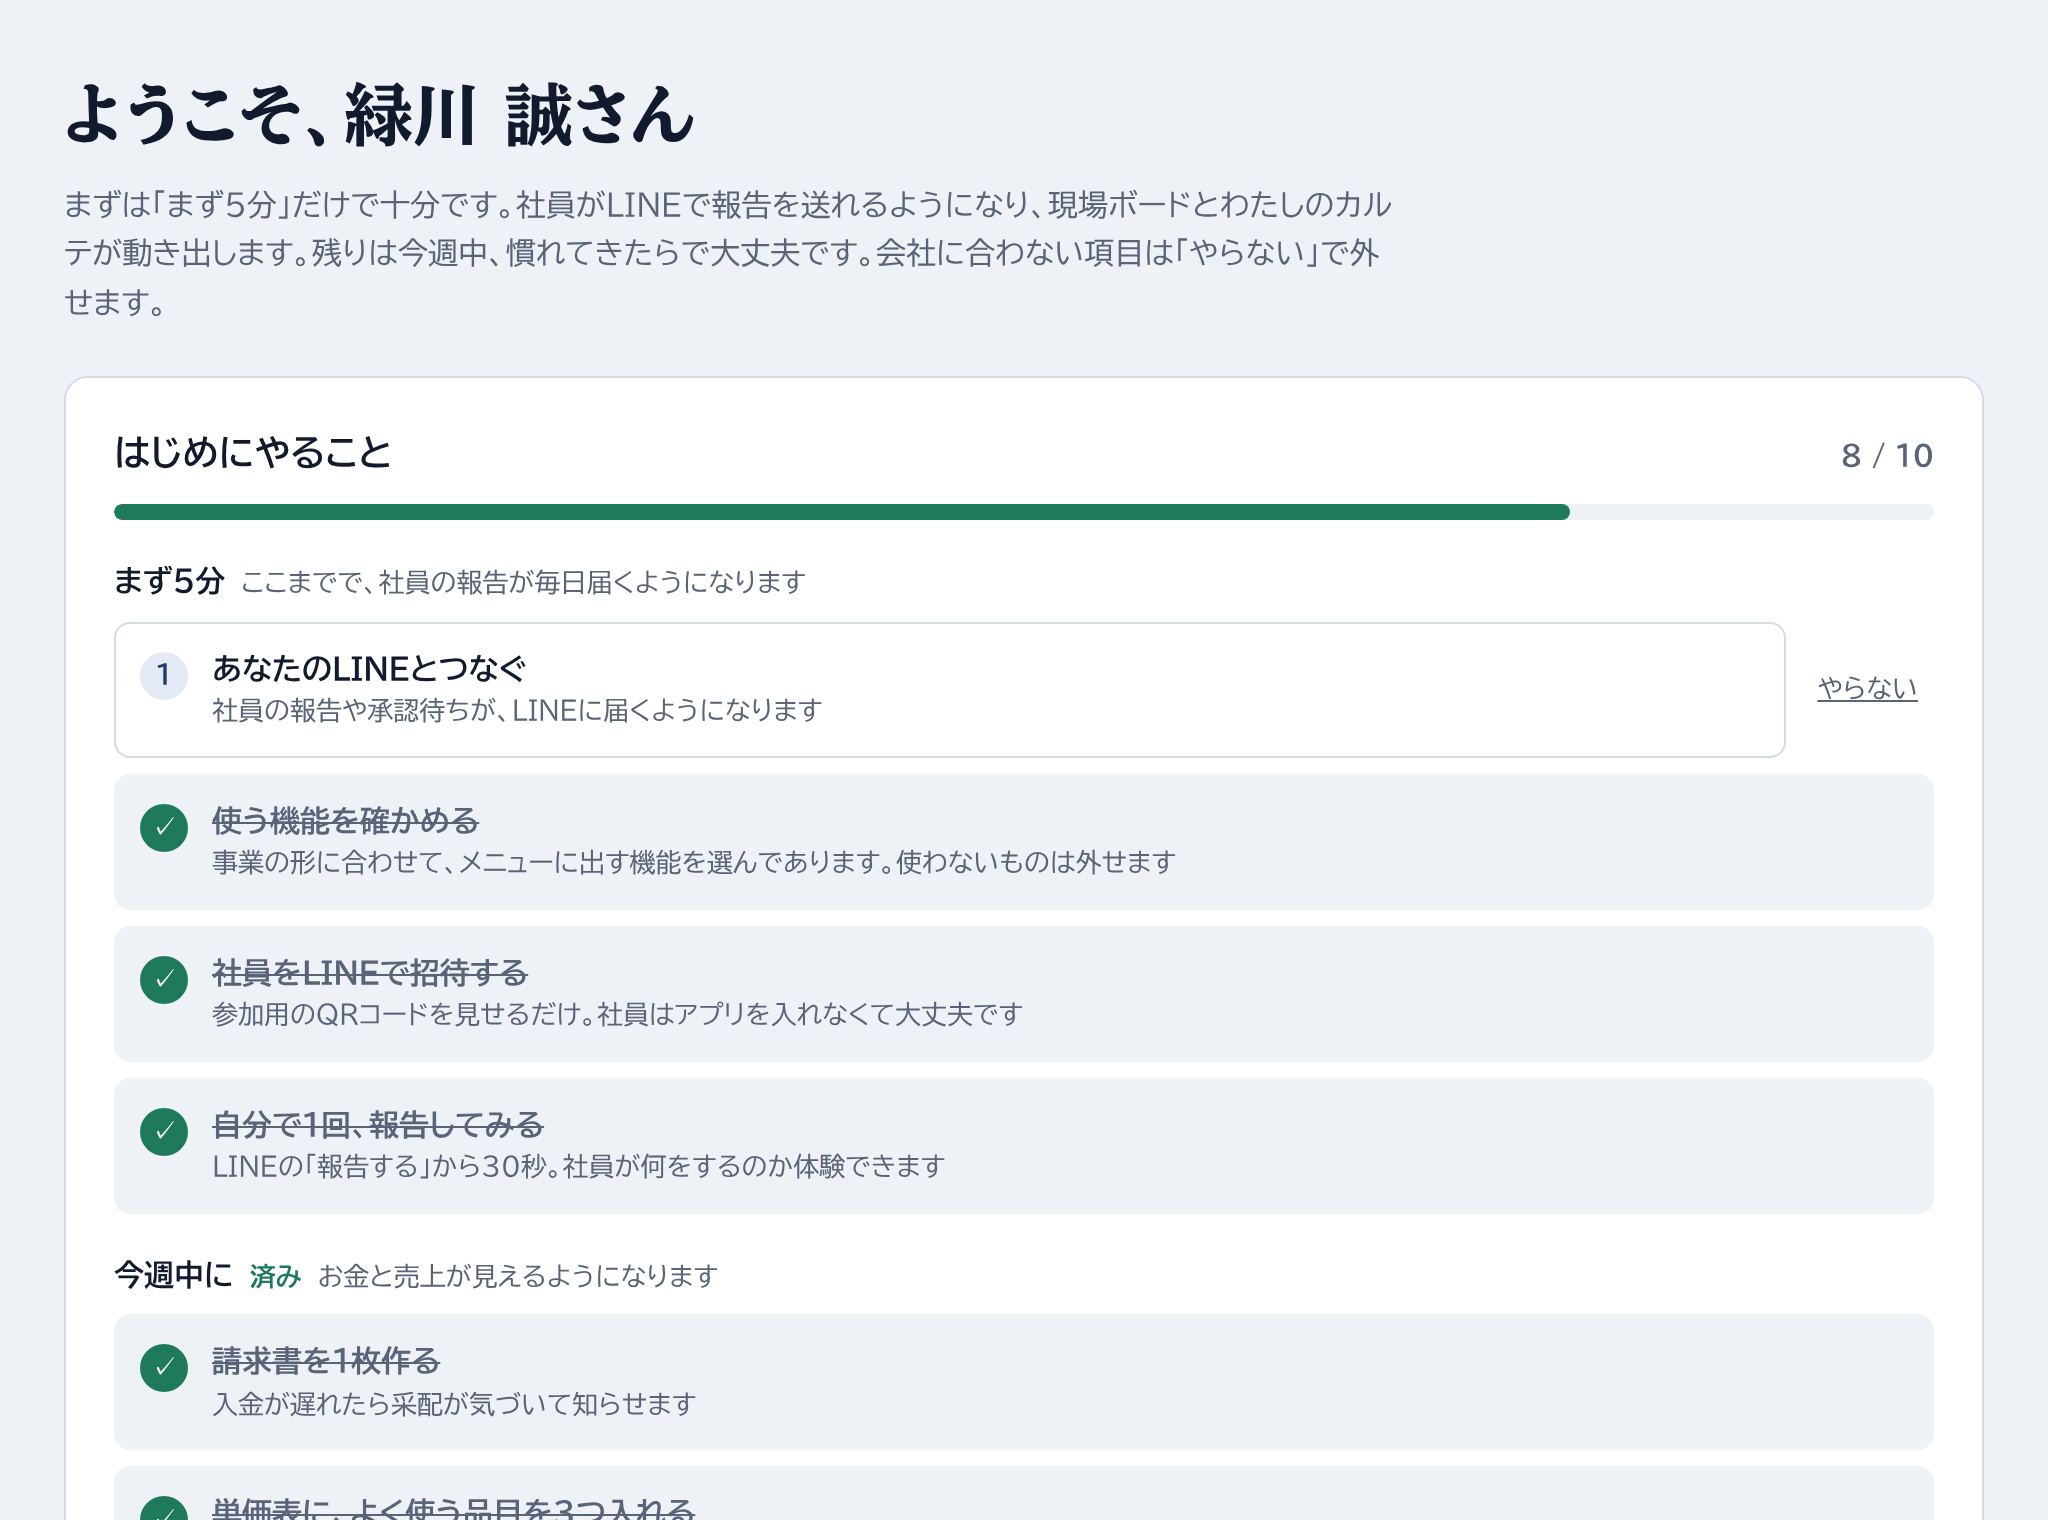Click the 自分で1回、報告してみる title
Image resolution: width=2048 pixels, height=1520 pixels.
pyautogui.click(x=377, y=1125)
